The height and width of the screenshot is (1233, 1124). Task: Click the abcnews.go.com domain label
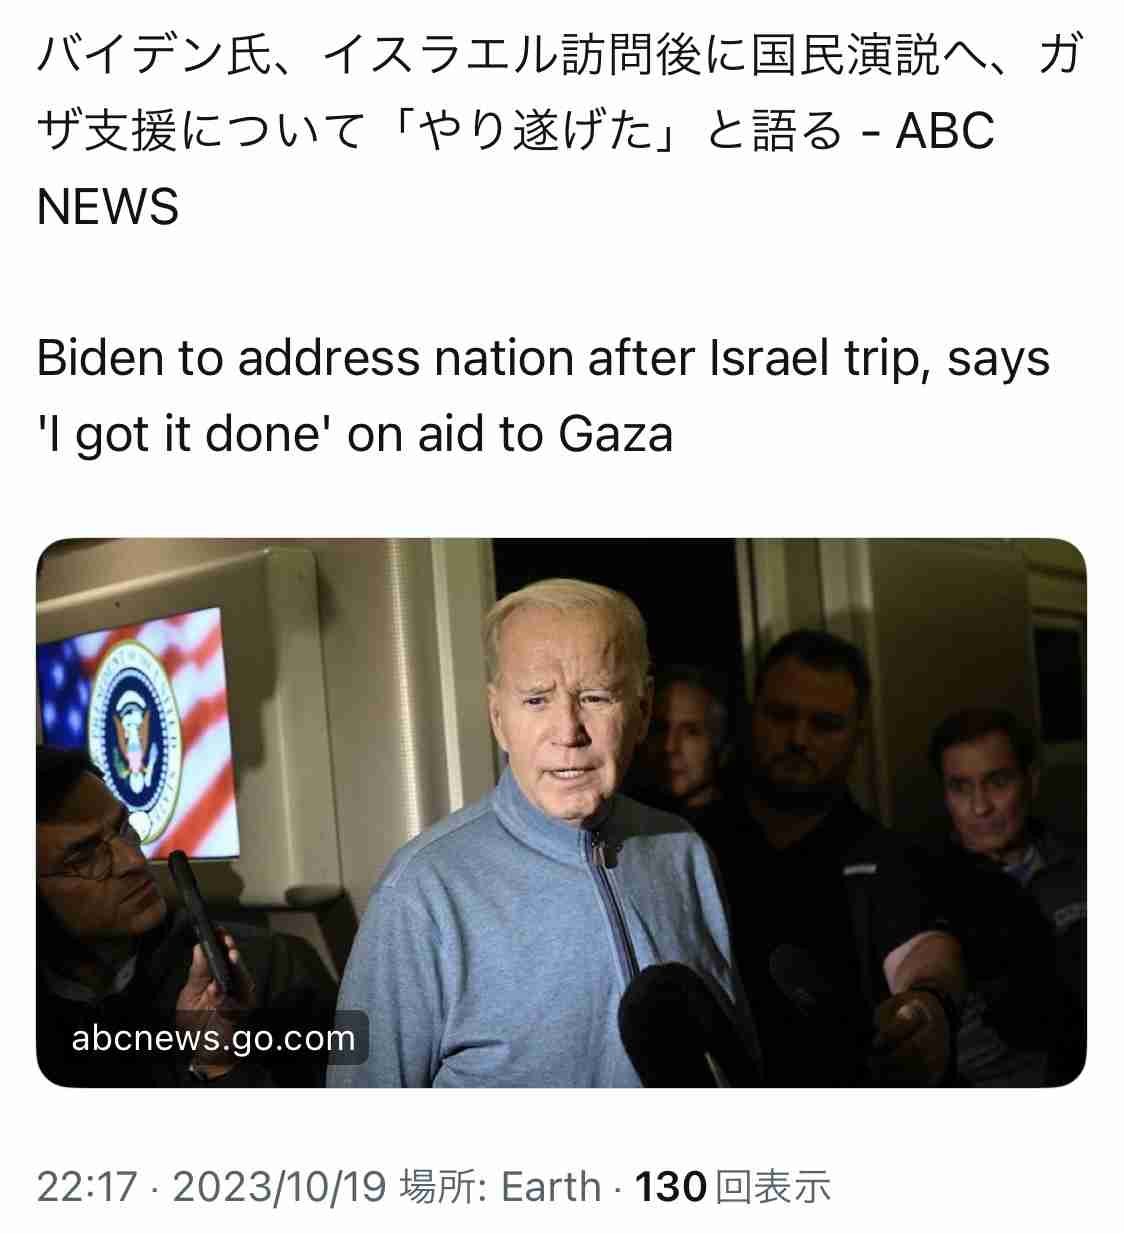click(213, 1038)
